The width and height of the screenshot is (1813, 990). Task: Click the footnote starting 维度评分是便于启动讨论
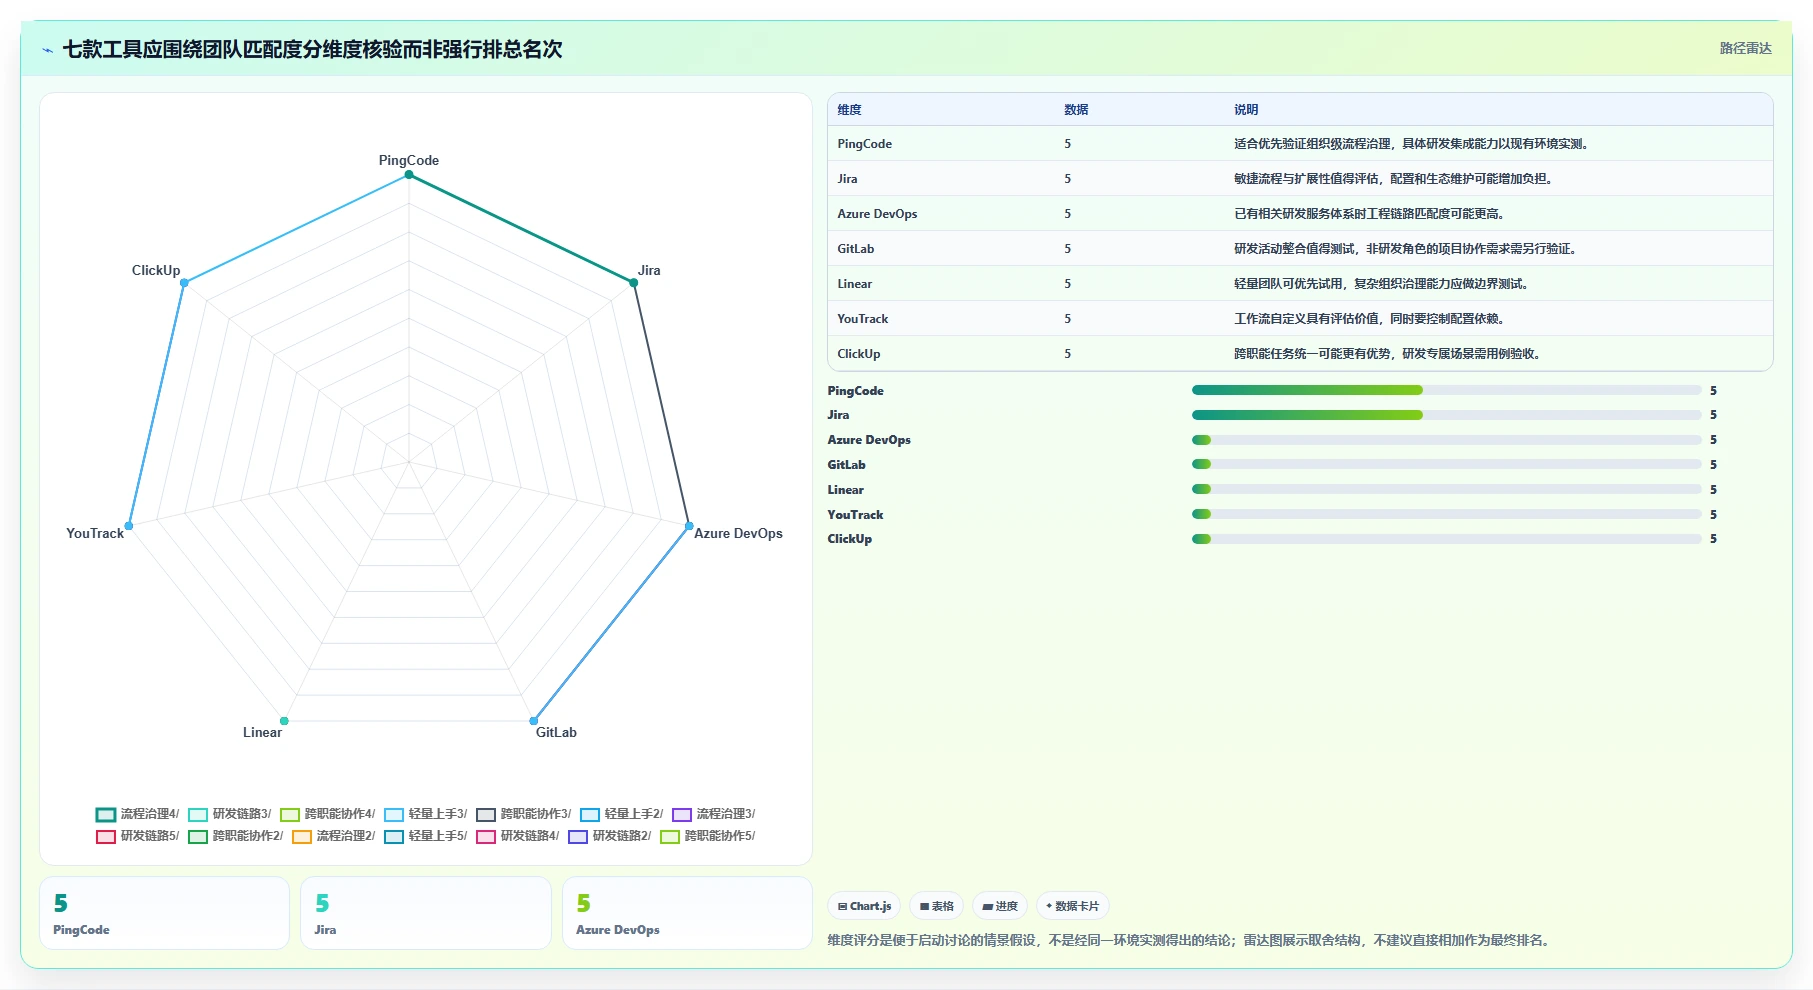click(x=1190, y=940)
